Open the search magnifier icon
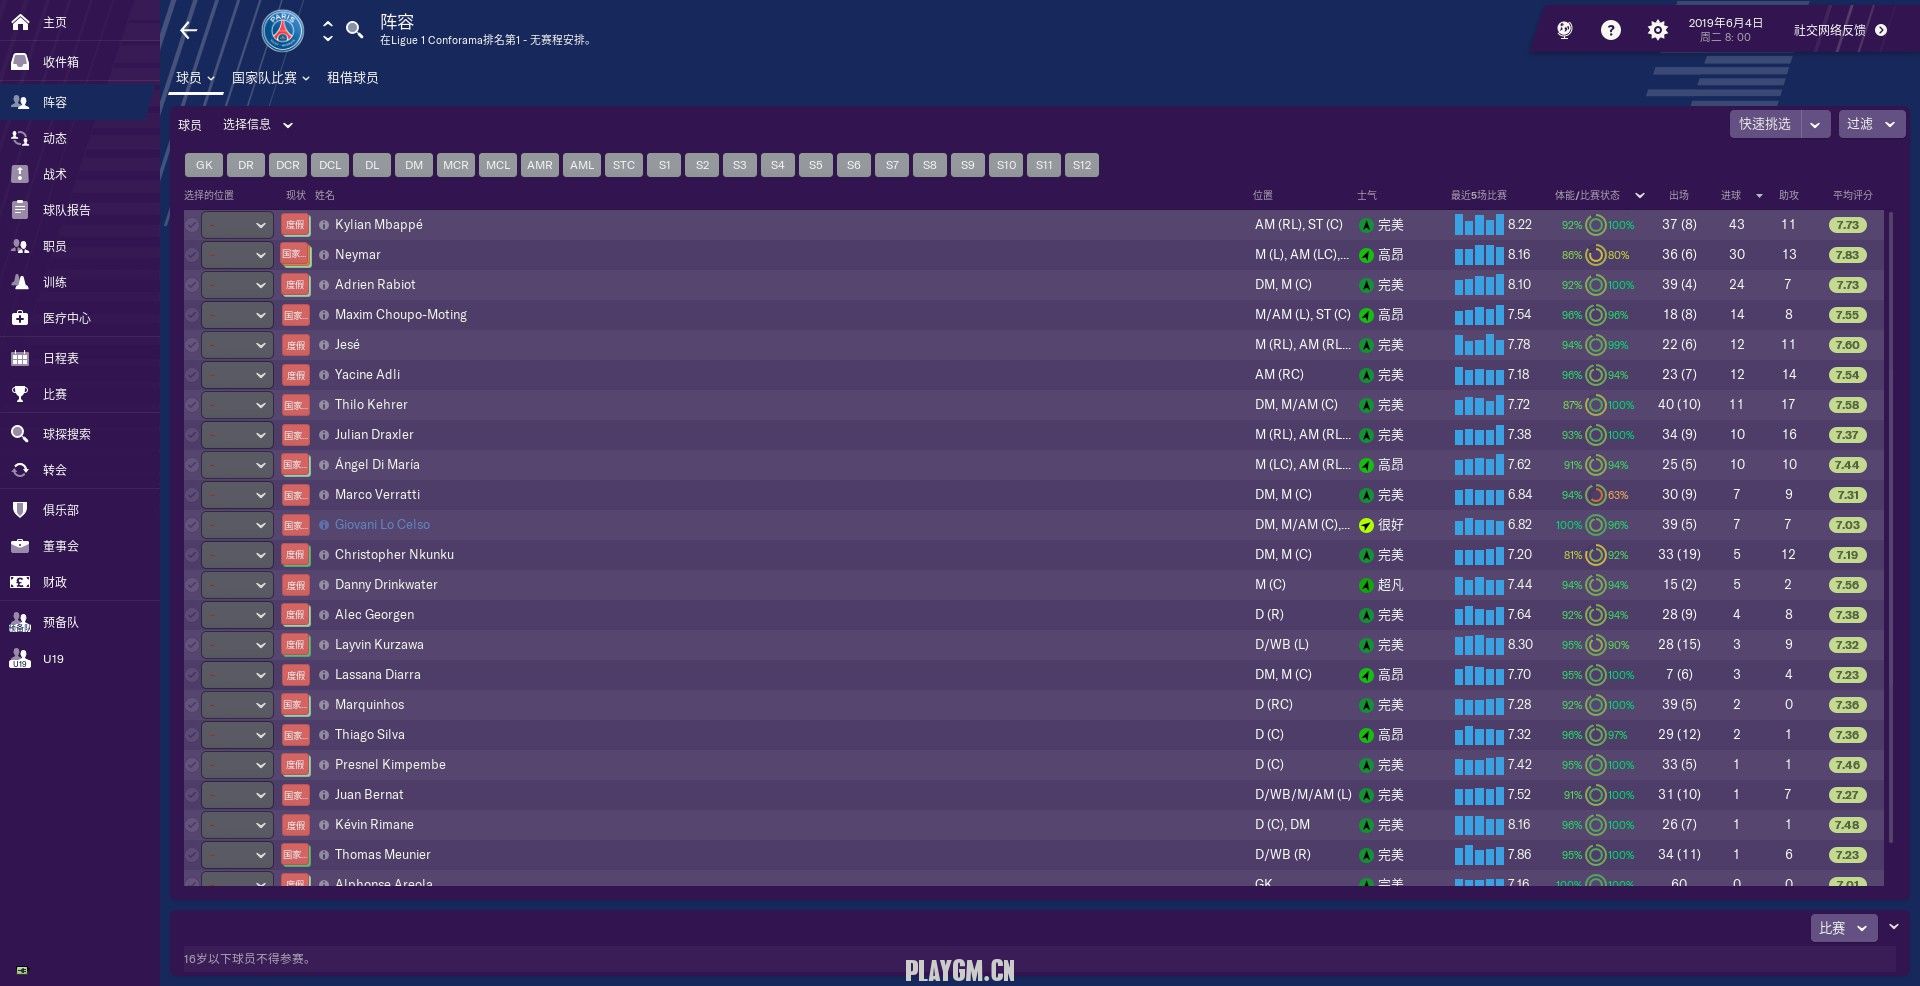Viewport: 1920px width, 986px height. (354, 30)
